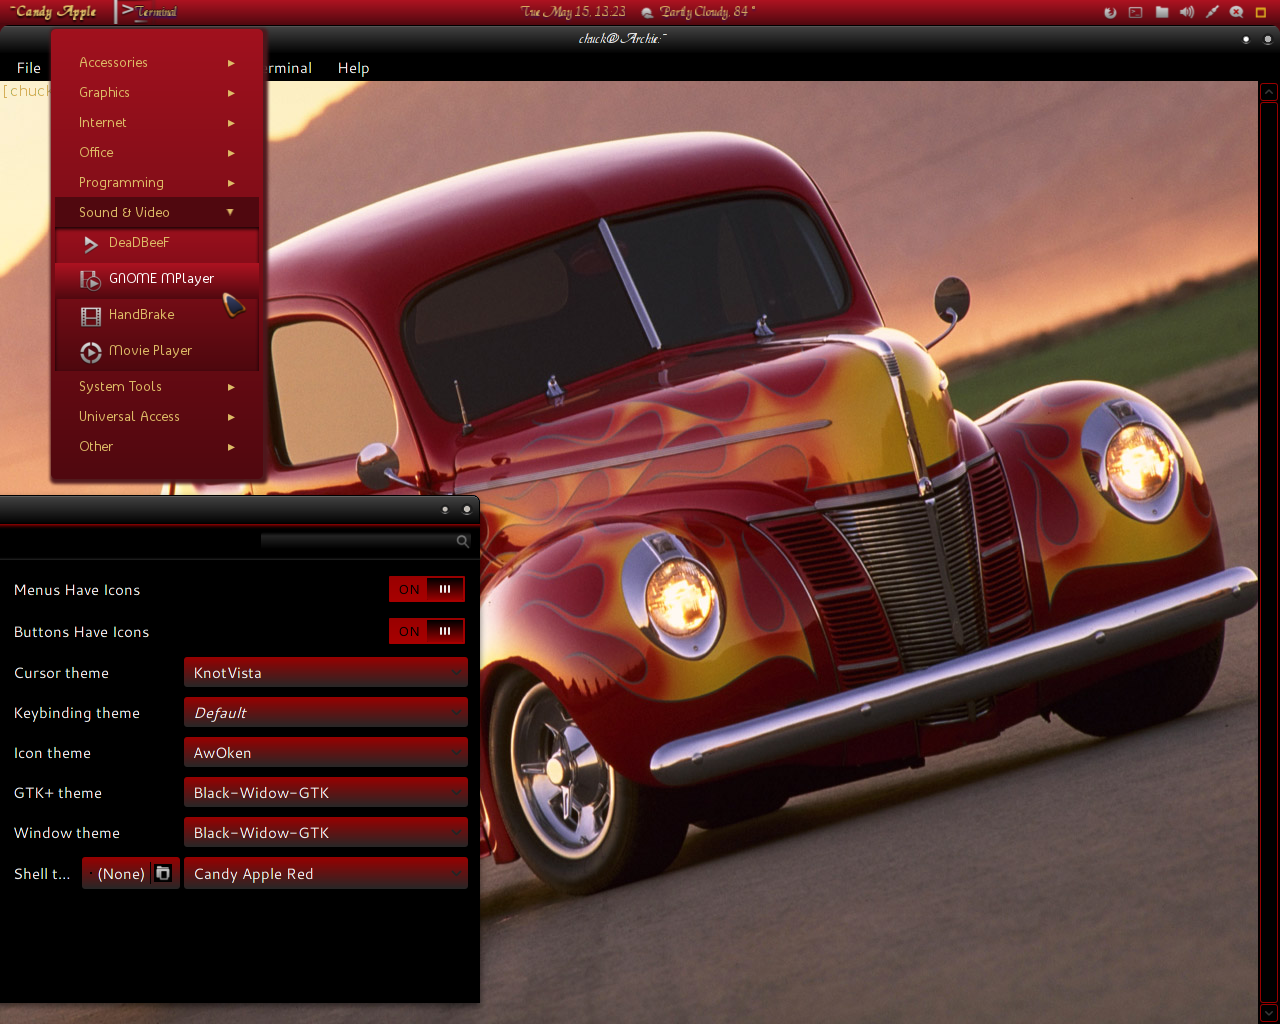Open the Universal Access category
Screen dimensions: 1280x1024
point(157,416)
